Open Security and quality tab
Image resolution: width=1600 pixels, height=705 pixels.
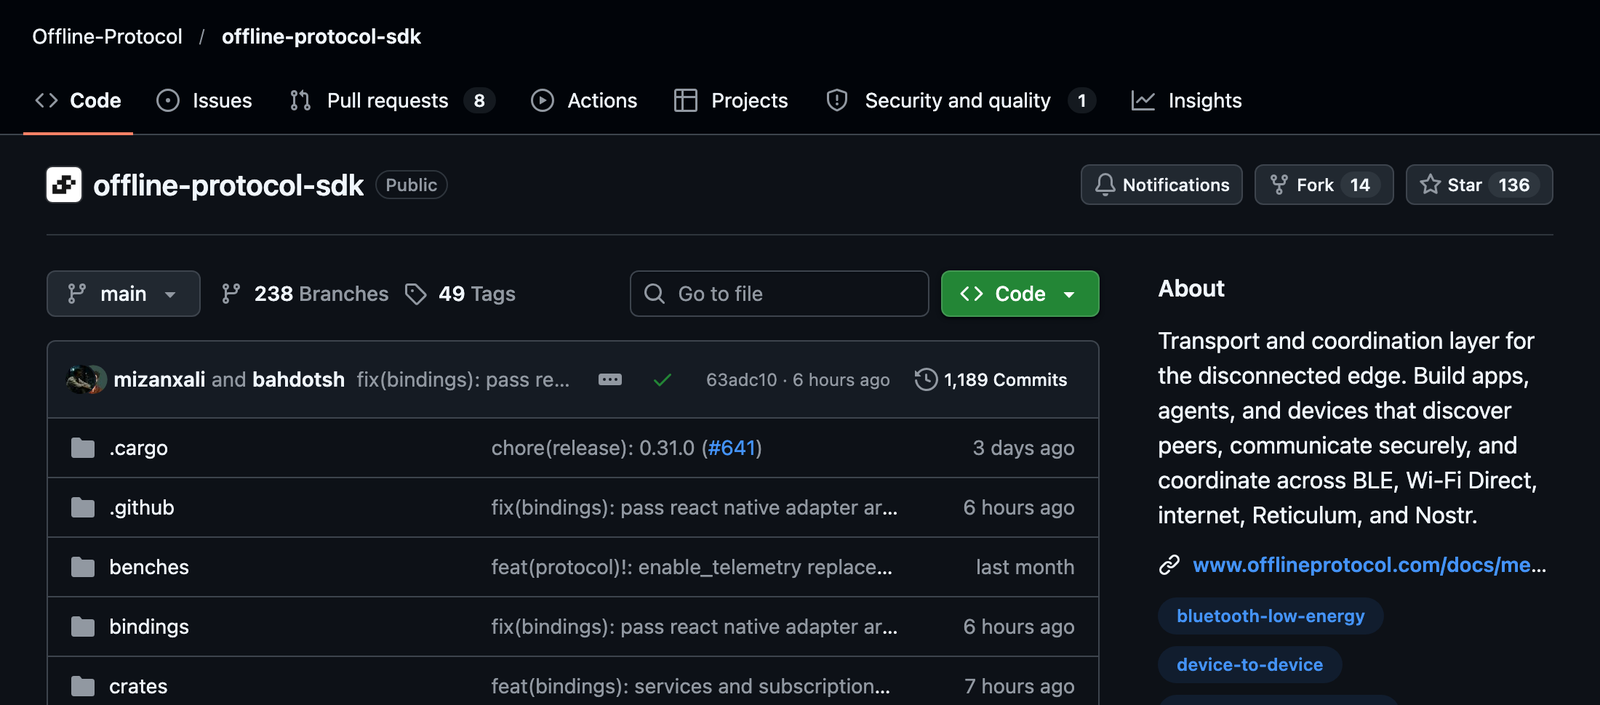pyautogui.click(x=961, y=100)
